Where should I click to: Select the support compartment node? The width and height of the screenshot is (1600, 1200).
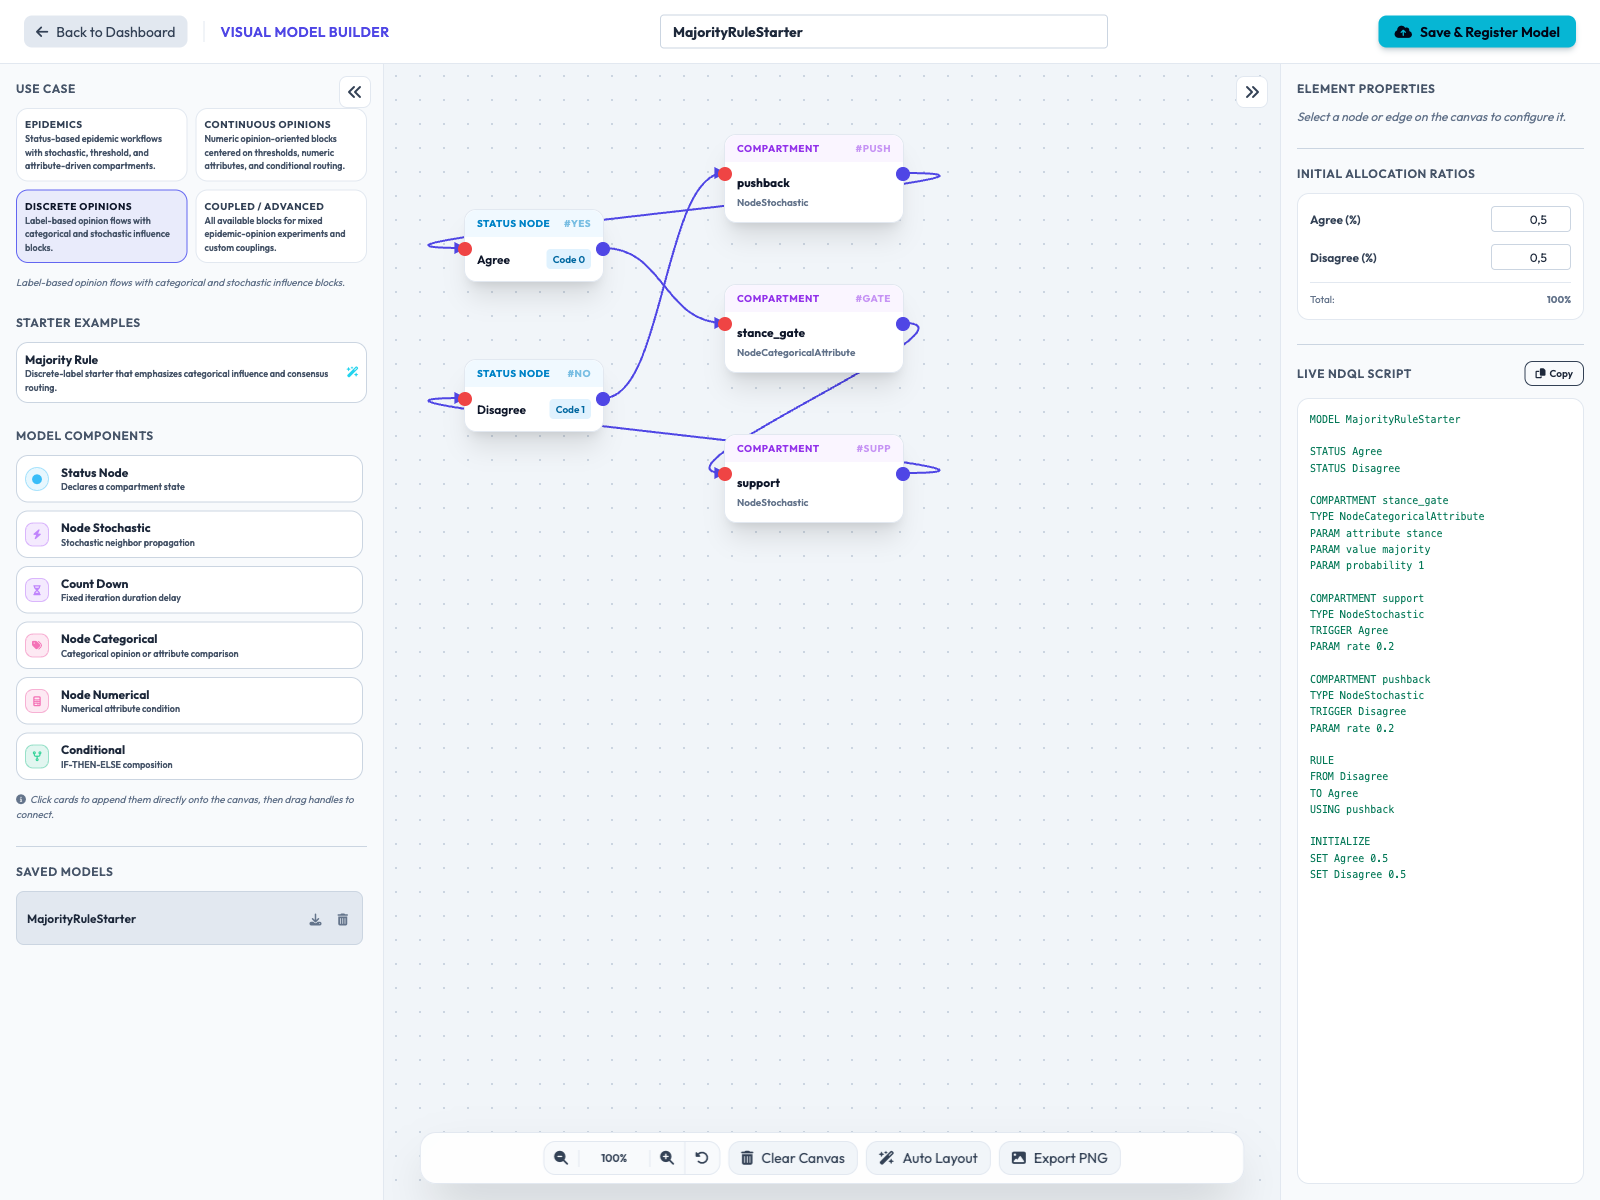tap(814, 479)
